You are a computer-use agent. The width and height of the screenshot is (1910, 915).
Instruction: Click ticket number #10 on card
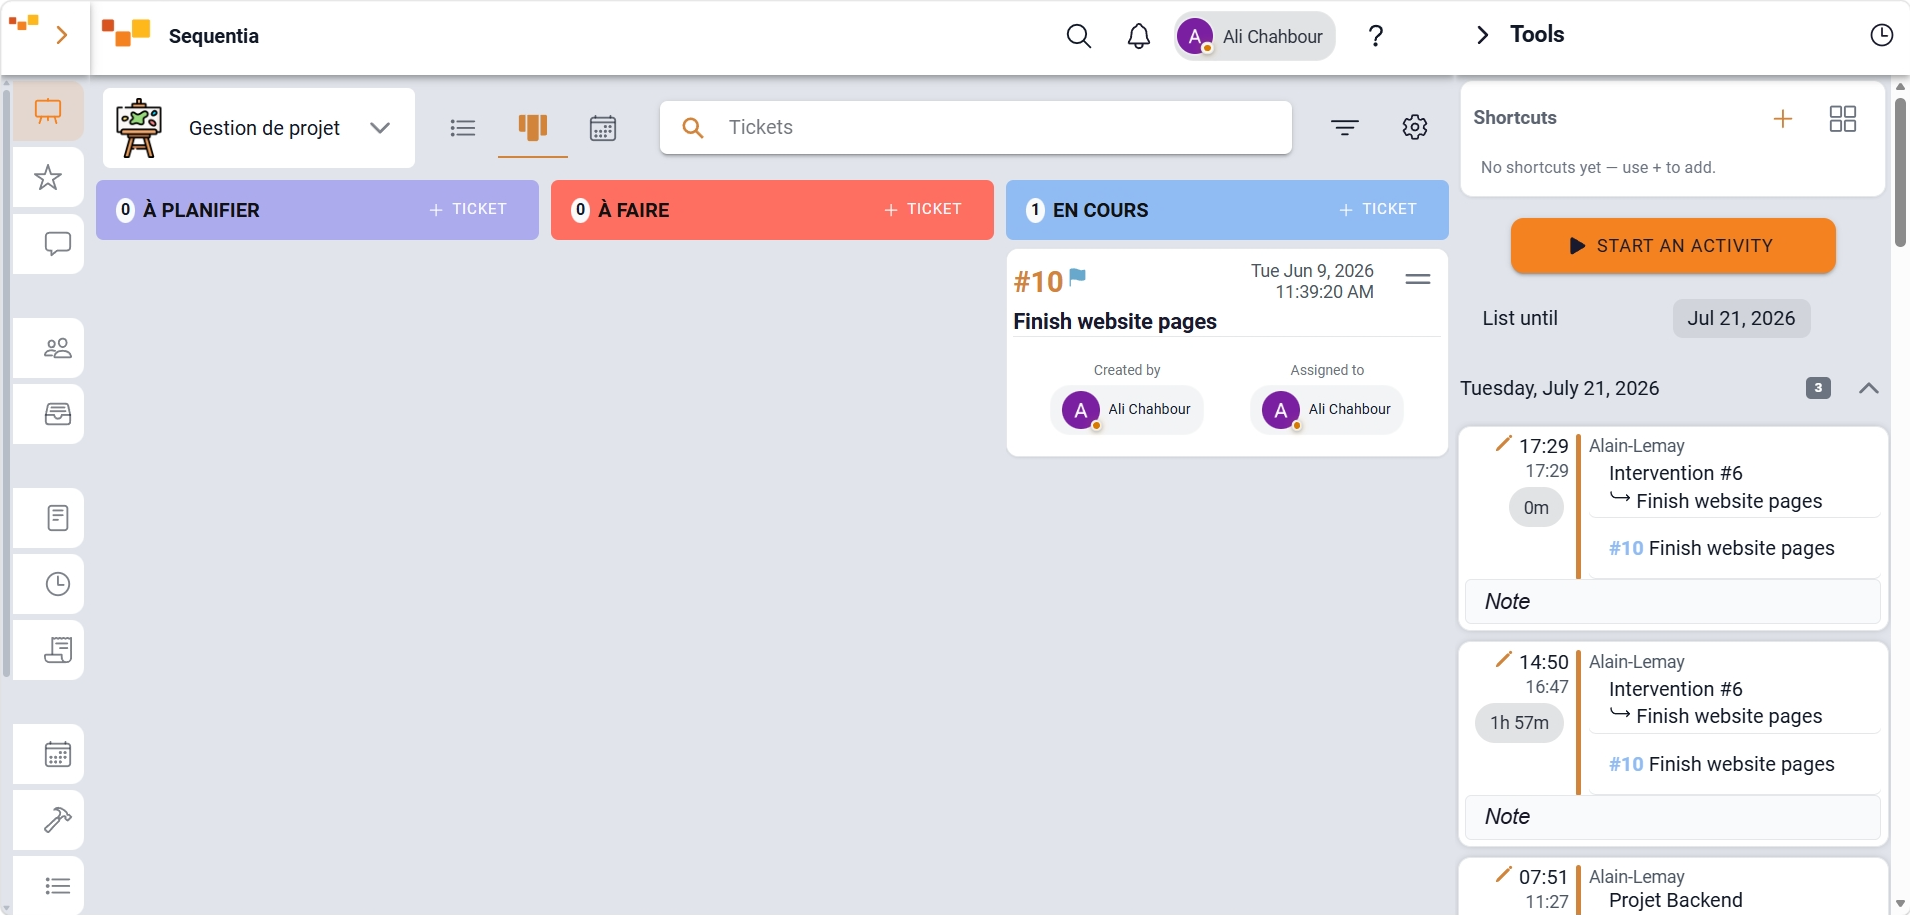1038,282
